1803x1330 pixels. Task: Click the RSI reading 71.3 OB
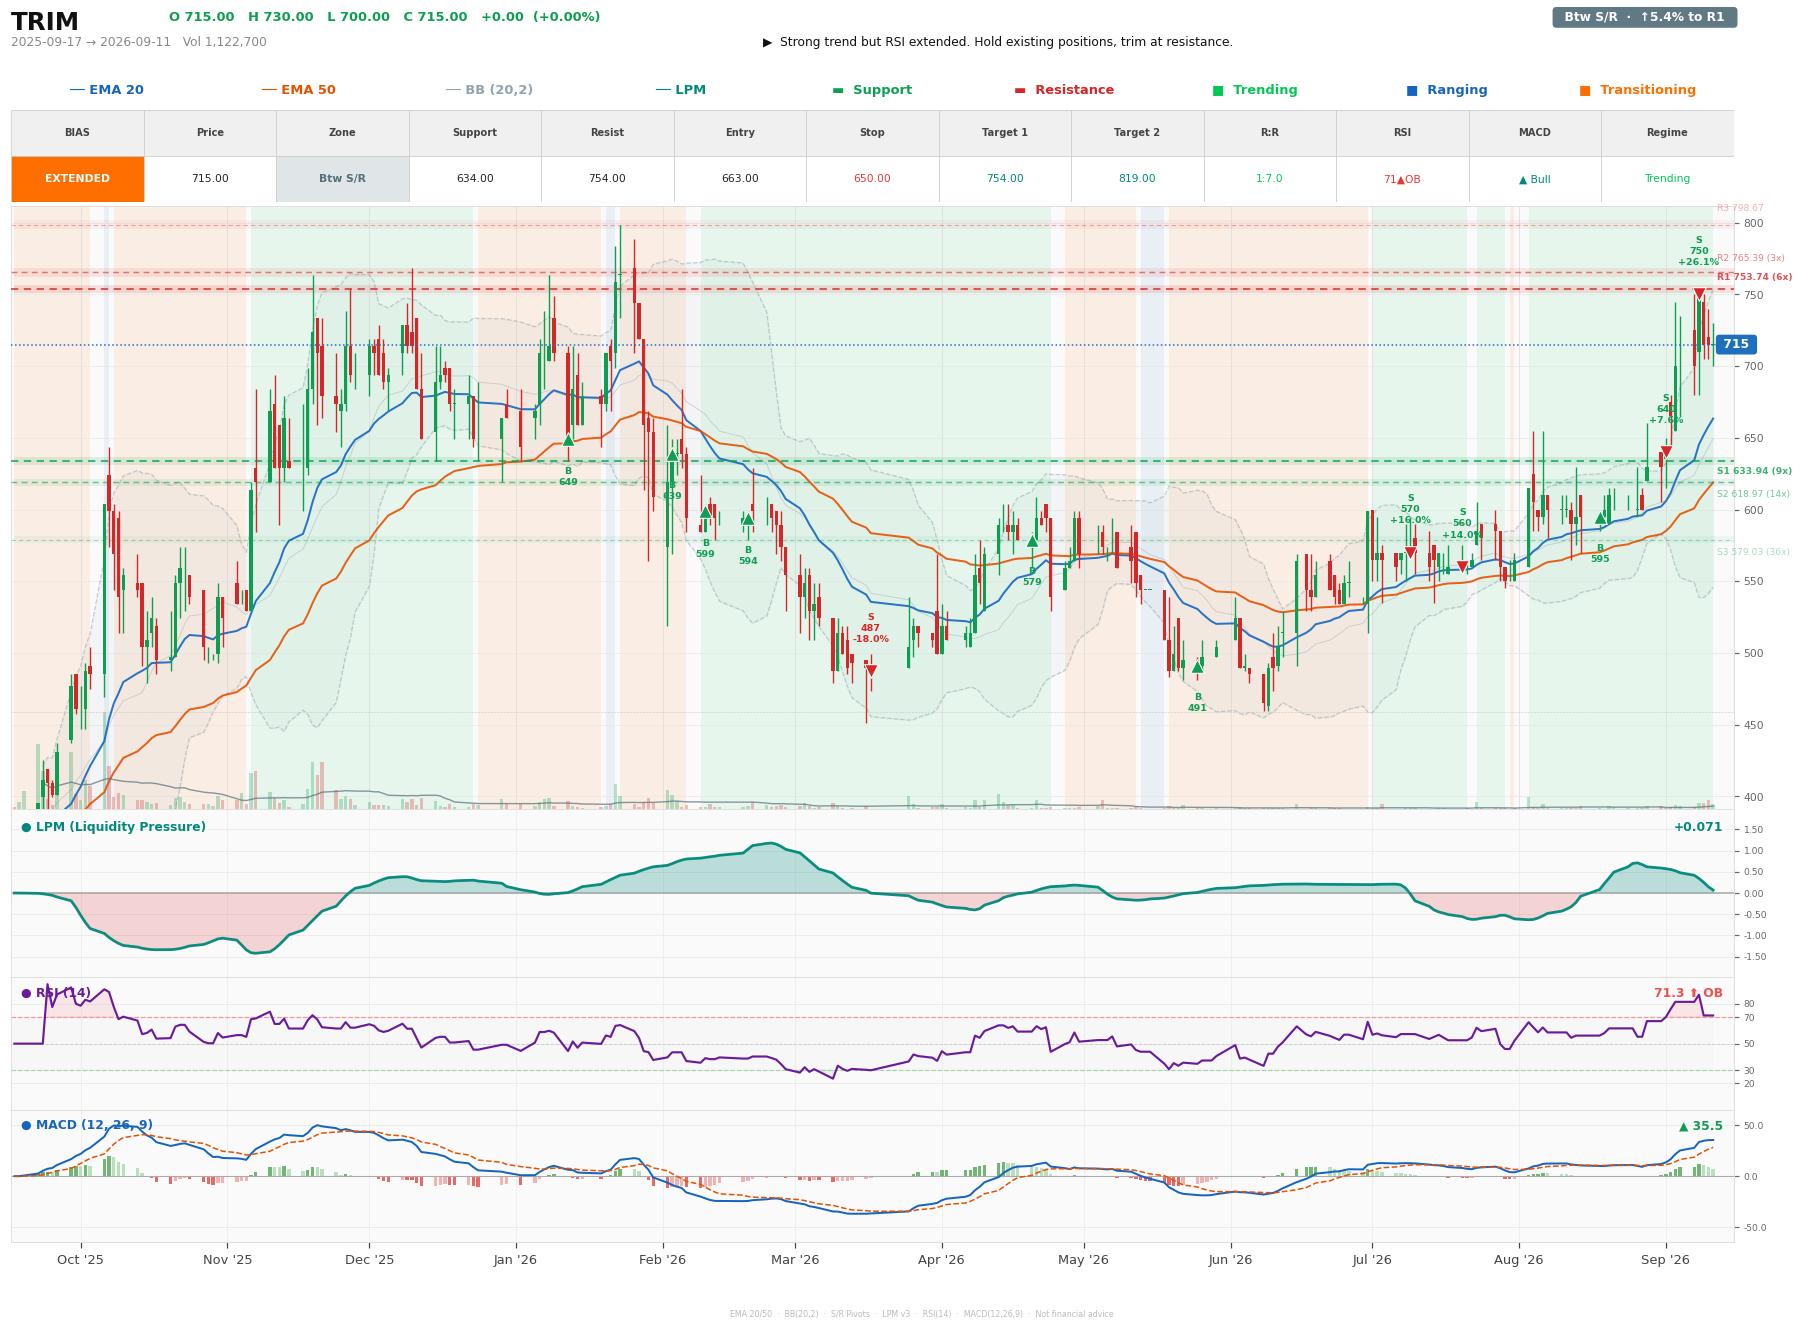(x=1688, y=993)
